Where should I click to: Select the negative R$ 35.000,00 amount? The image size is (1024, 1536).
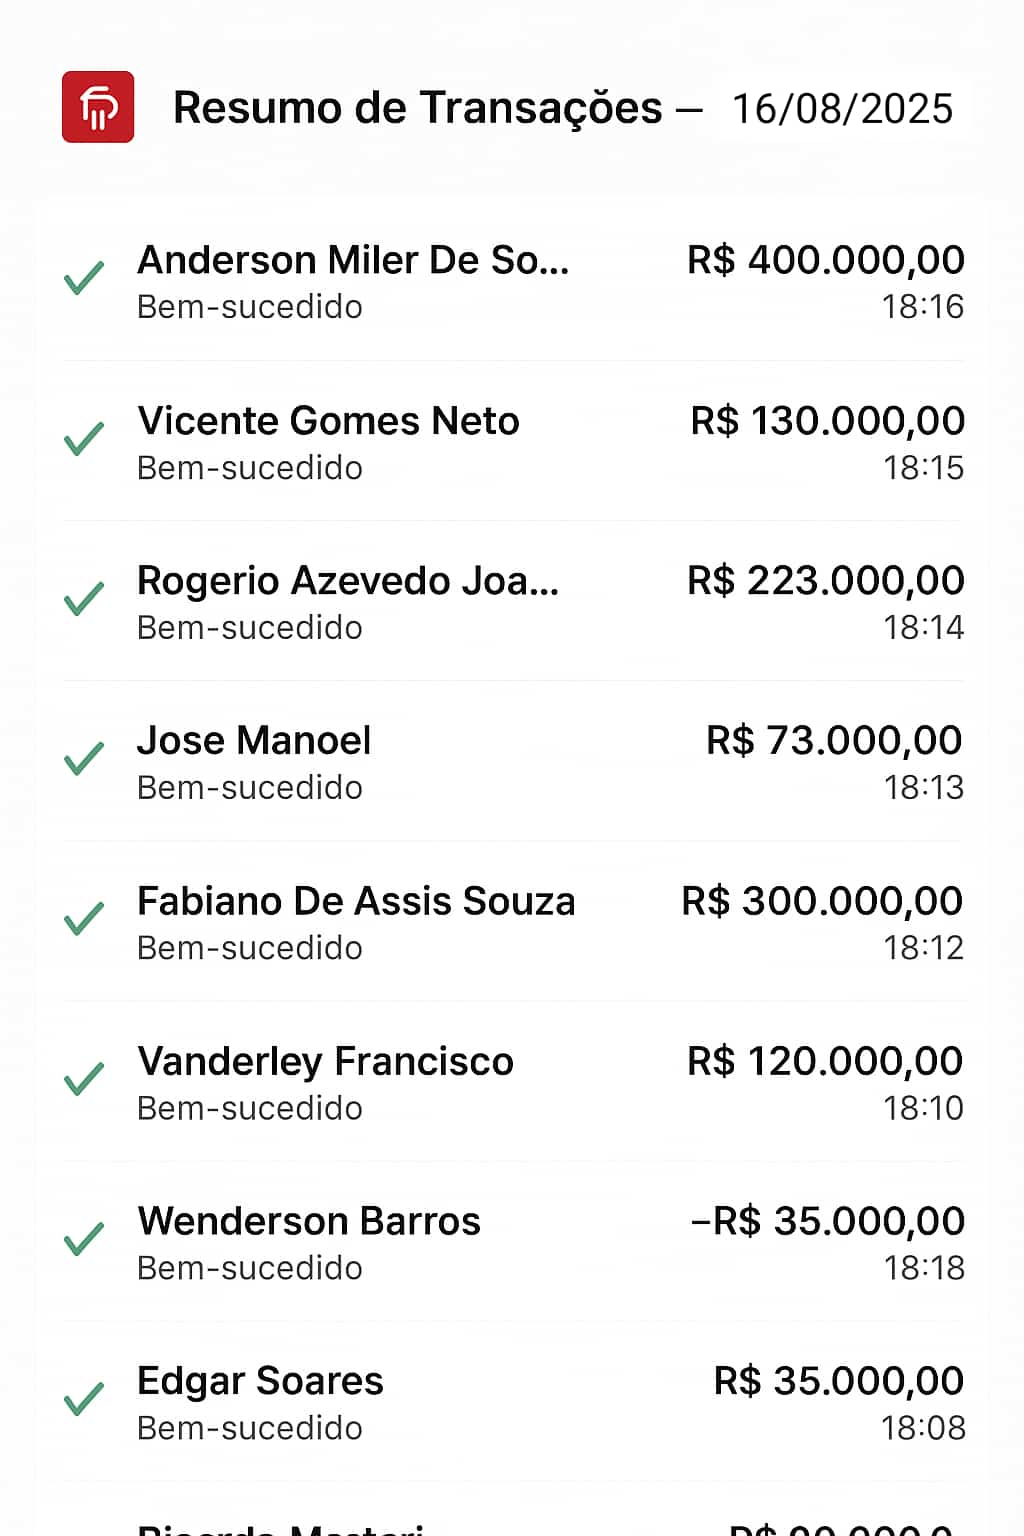828,1221
